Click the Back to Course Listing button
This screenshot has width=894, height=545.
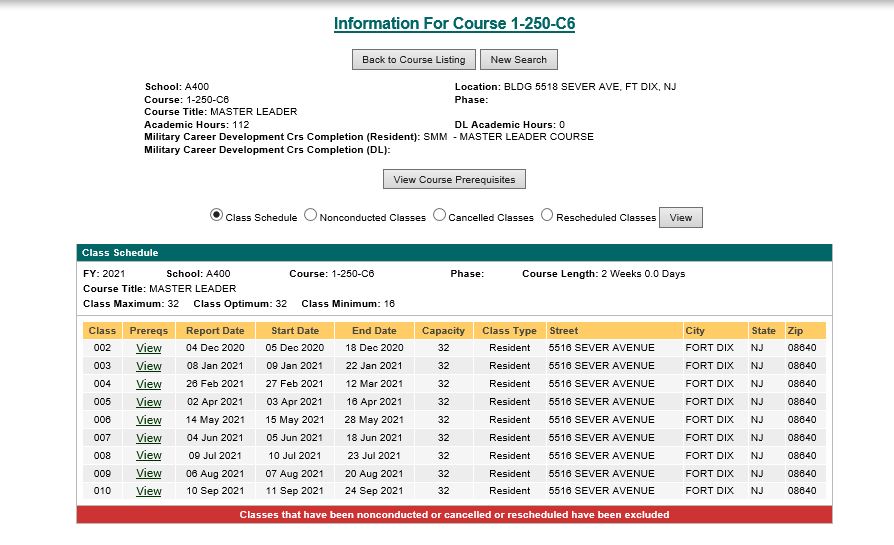(414, 60)
